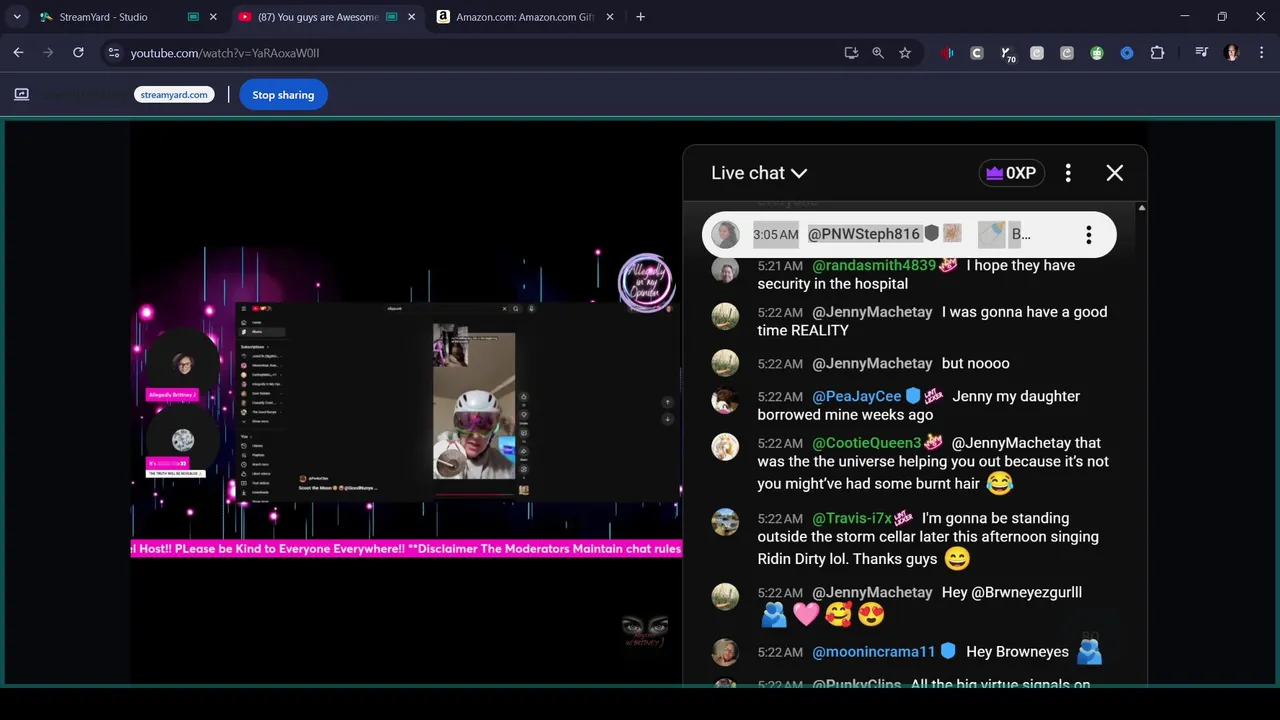
Task: Click @moonincrama11 profile avatar
Action: coord(725,653)
